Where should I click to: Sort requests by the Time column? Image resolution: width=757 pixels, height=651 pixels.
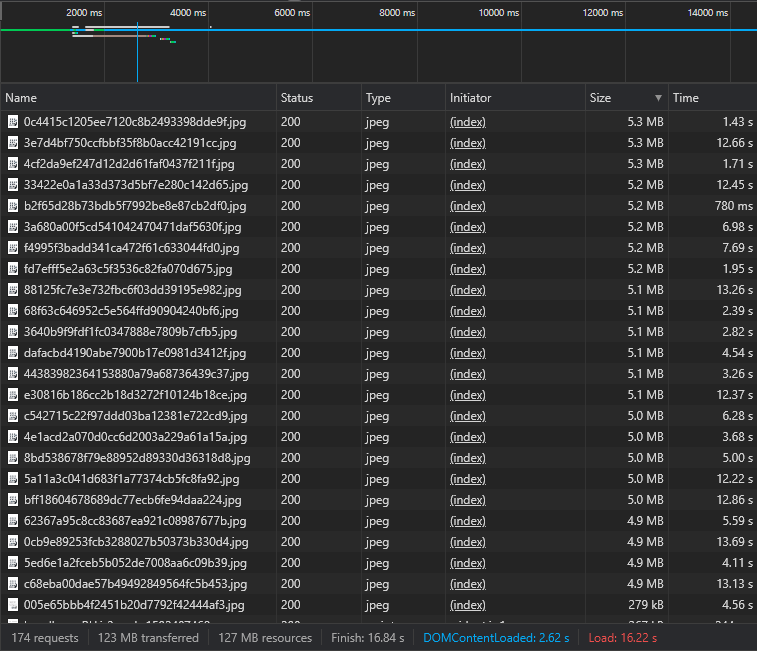686,98
